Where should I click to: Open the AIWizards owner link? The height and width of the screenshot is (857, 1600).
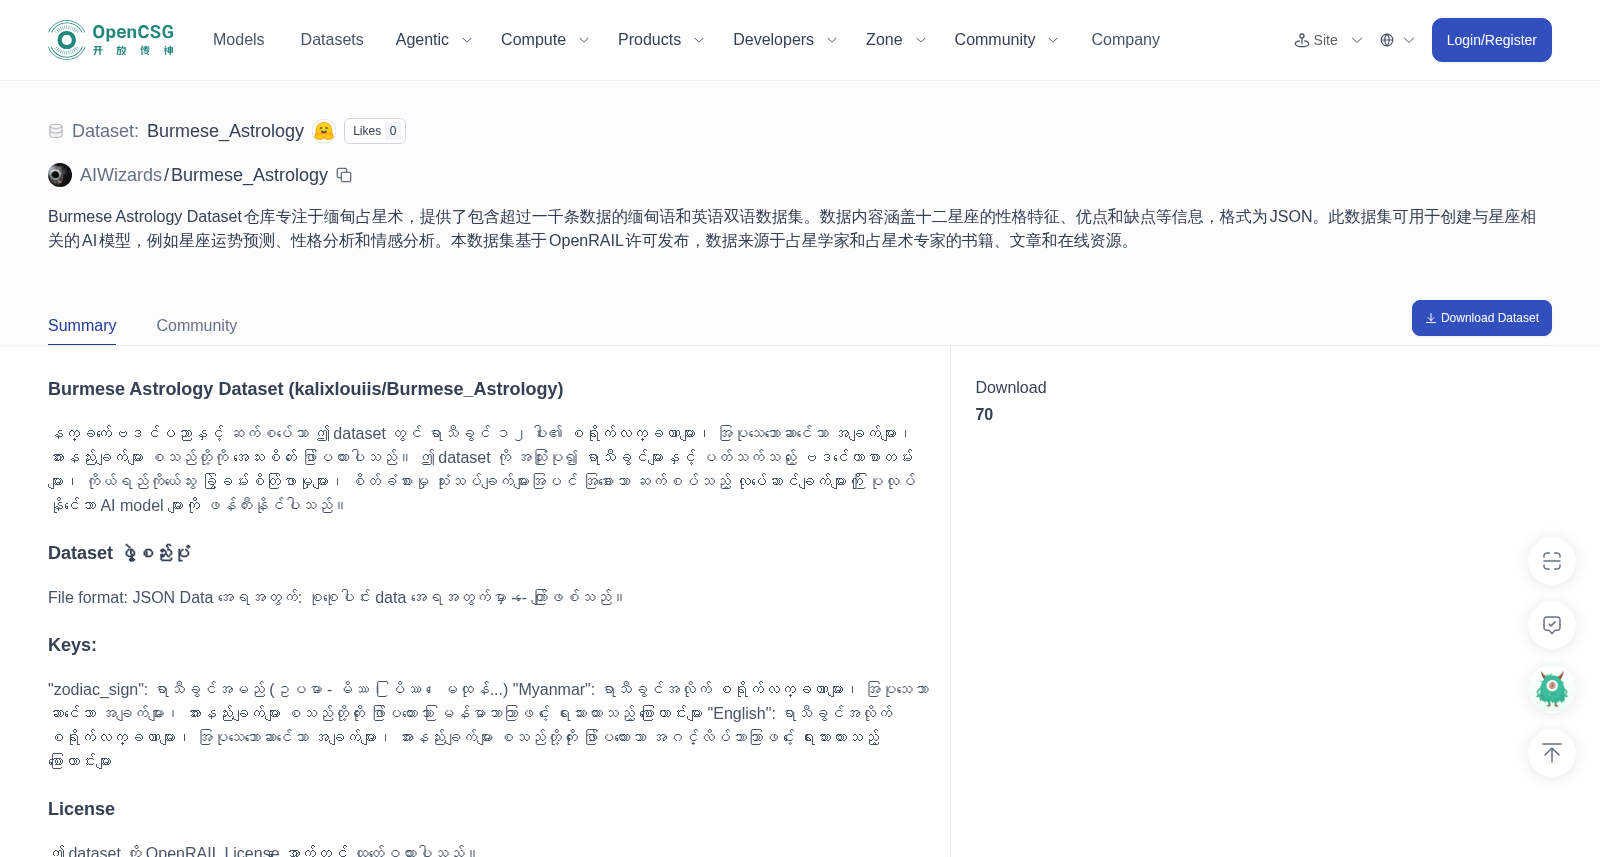[121, 175]
